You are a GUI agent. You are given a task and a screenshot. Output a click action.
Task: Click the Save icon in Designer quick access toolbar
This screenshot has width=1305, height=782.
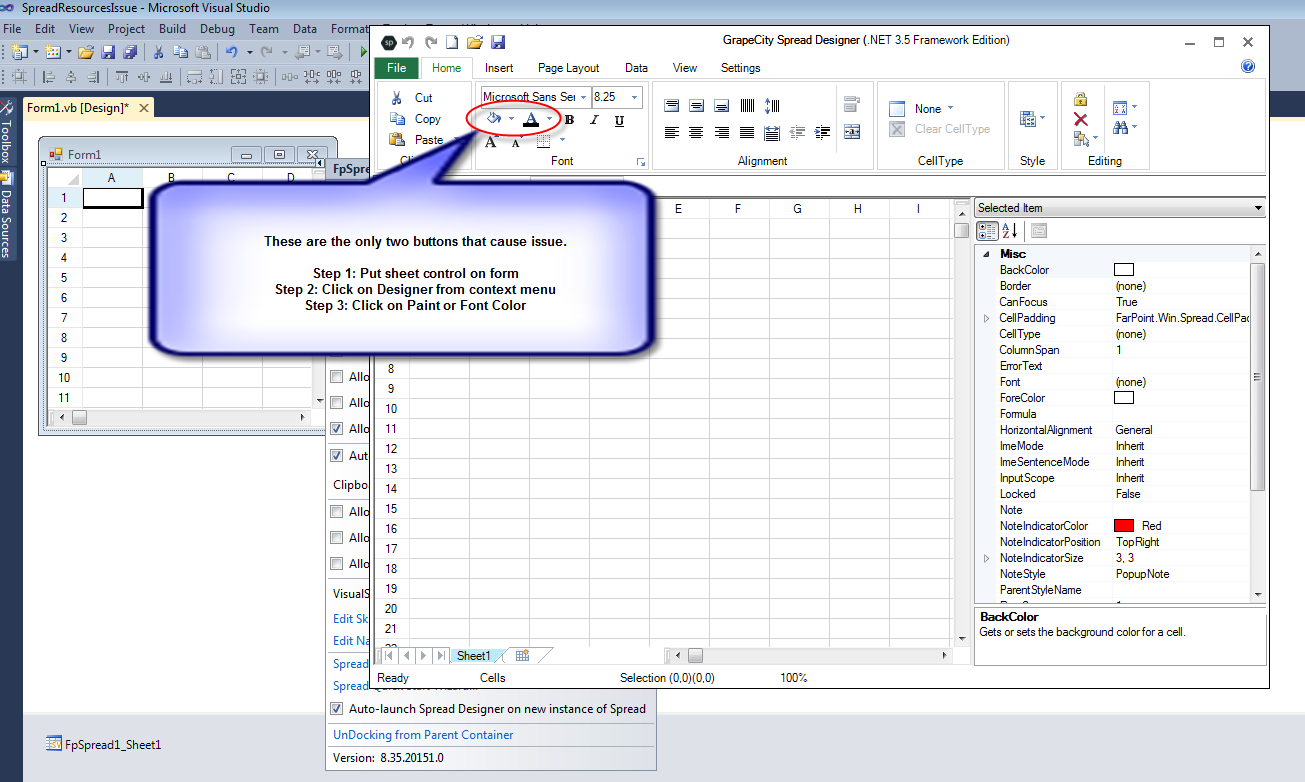pyautogui.click(x=497, y=42)
